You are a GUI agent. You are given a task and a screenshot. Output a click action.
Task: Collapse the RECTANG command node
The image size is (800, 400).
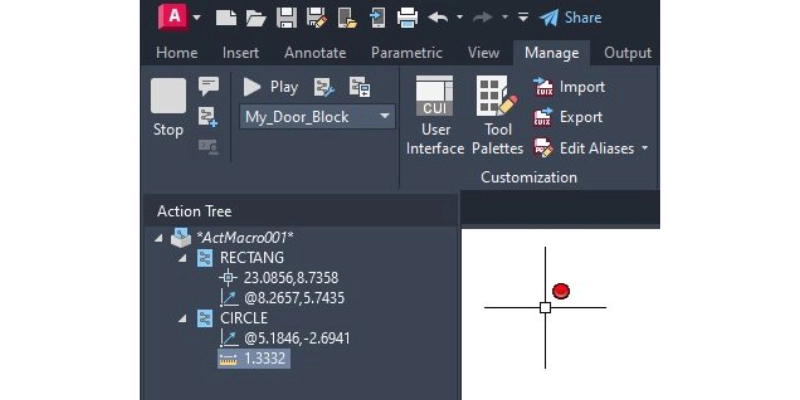click(x=183, y=258)
